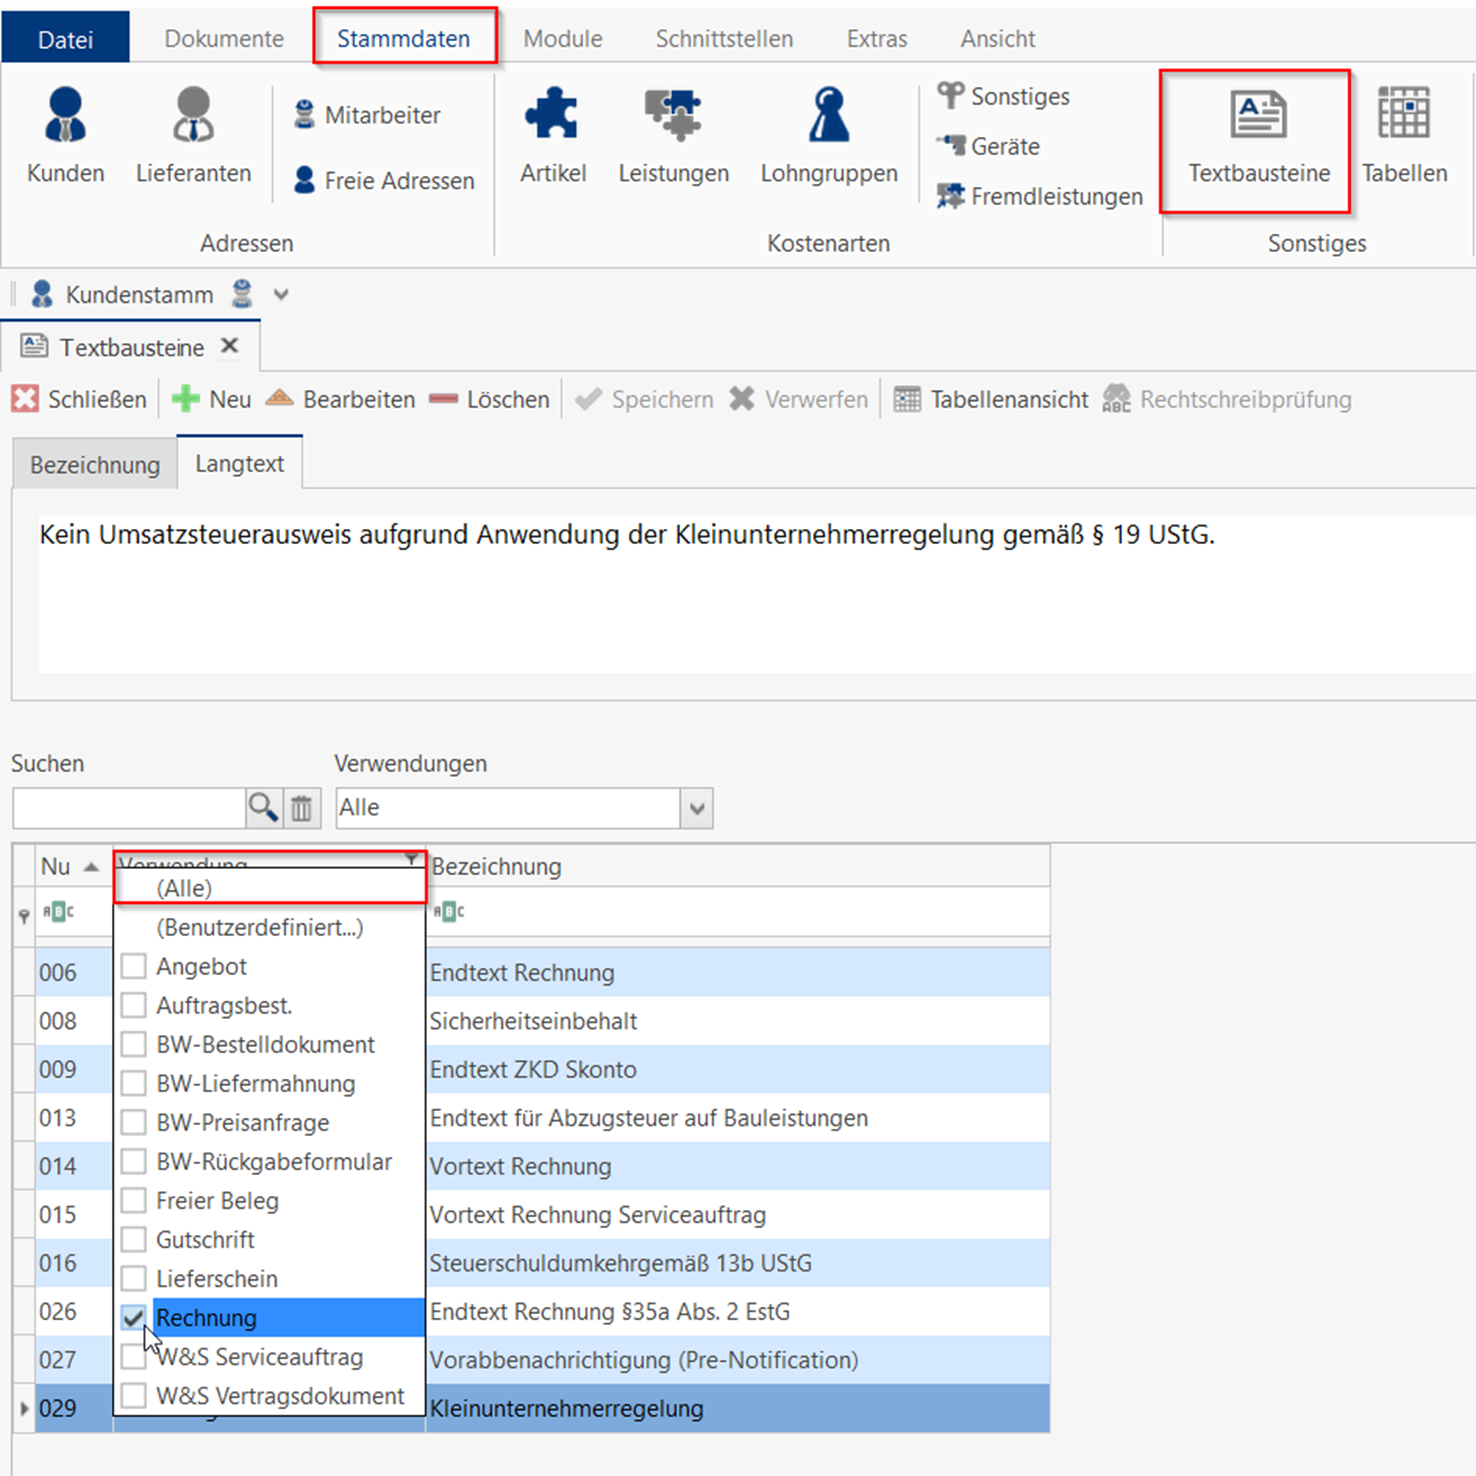Switch to the Bezeichnung tab

click(95, 465)
